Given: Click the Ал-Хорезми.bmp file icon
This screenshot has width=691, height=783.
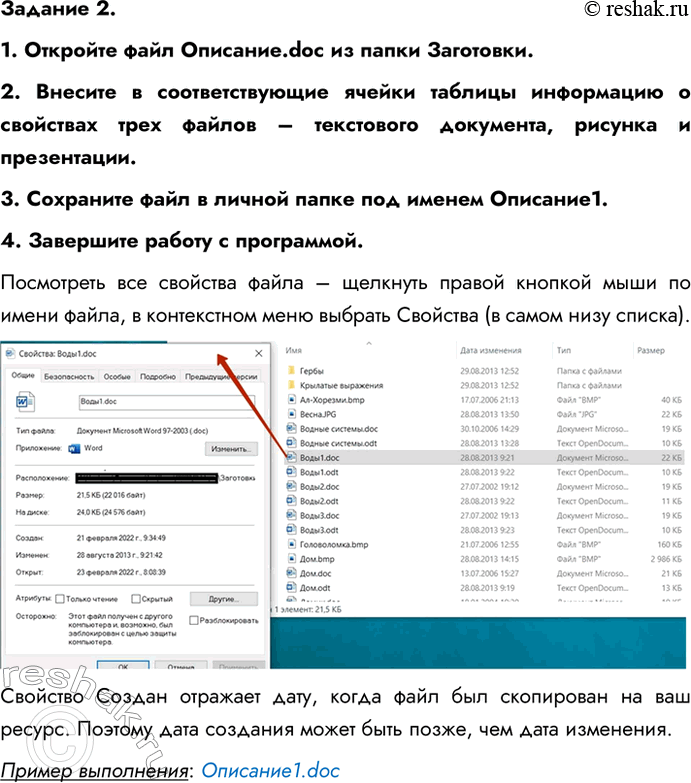Looking at the screenshot, I should 290,399.
